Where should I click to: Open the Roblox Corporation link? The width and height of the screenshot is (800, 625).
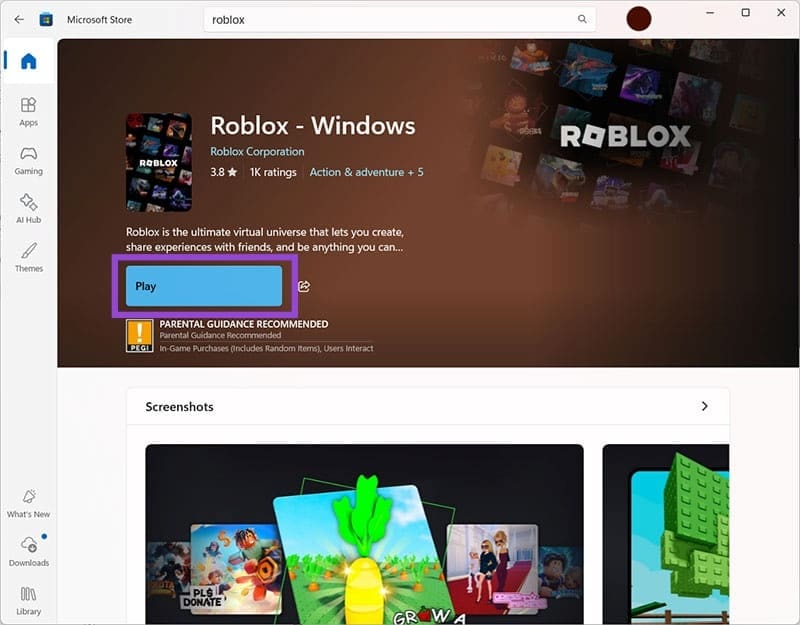256,151
